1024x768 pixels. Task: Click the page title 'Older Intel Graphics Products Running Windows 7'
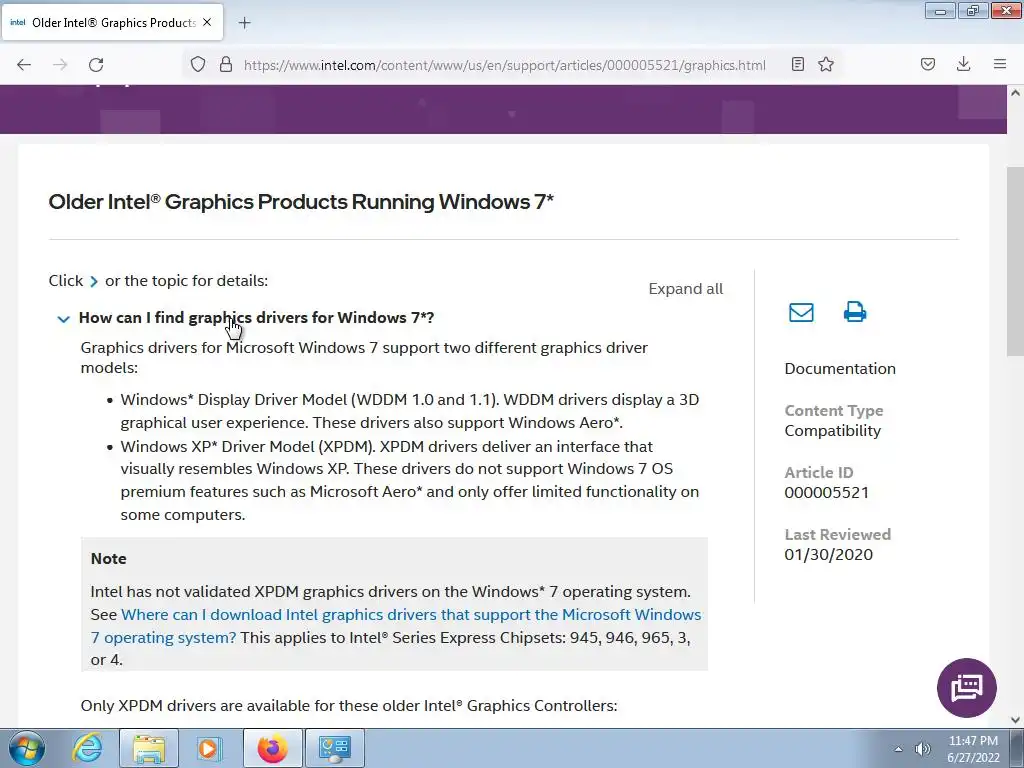(301, 202)
